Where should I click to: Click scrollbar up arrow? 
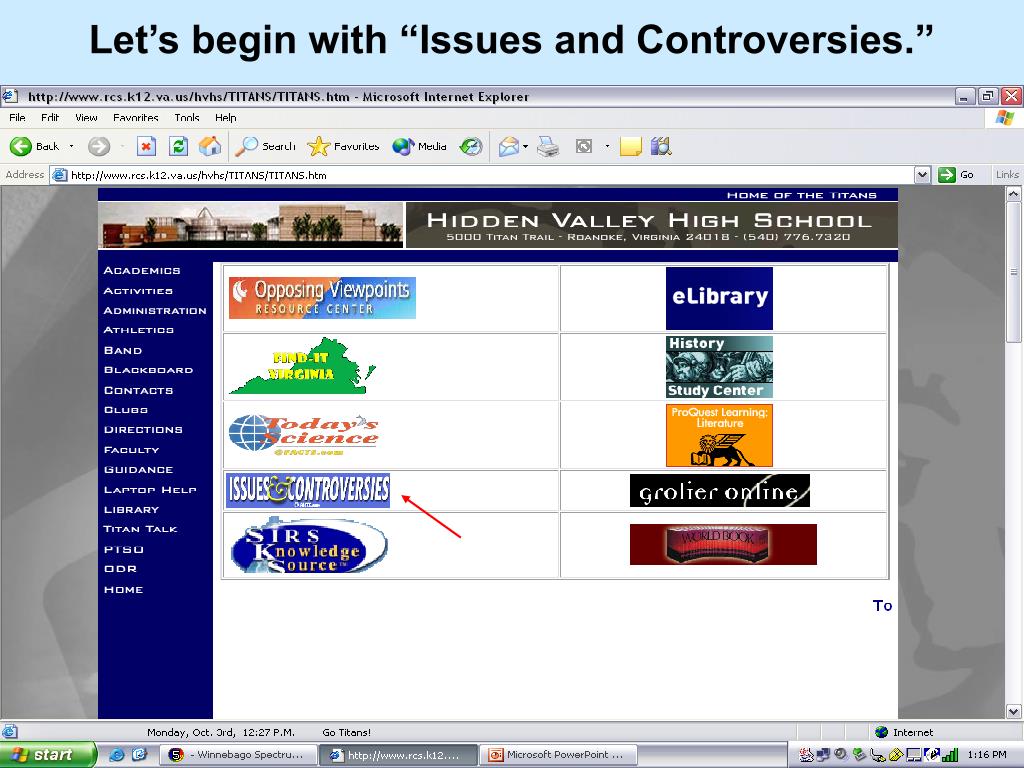pos(1014,194)
